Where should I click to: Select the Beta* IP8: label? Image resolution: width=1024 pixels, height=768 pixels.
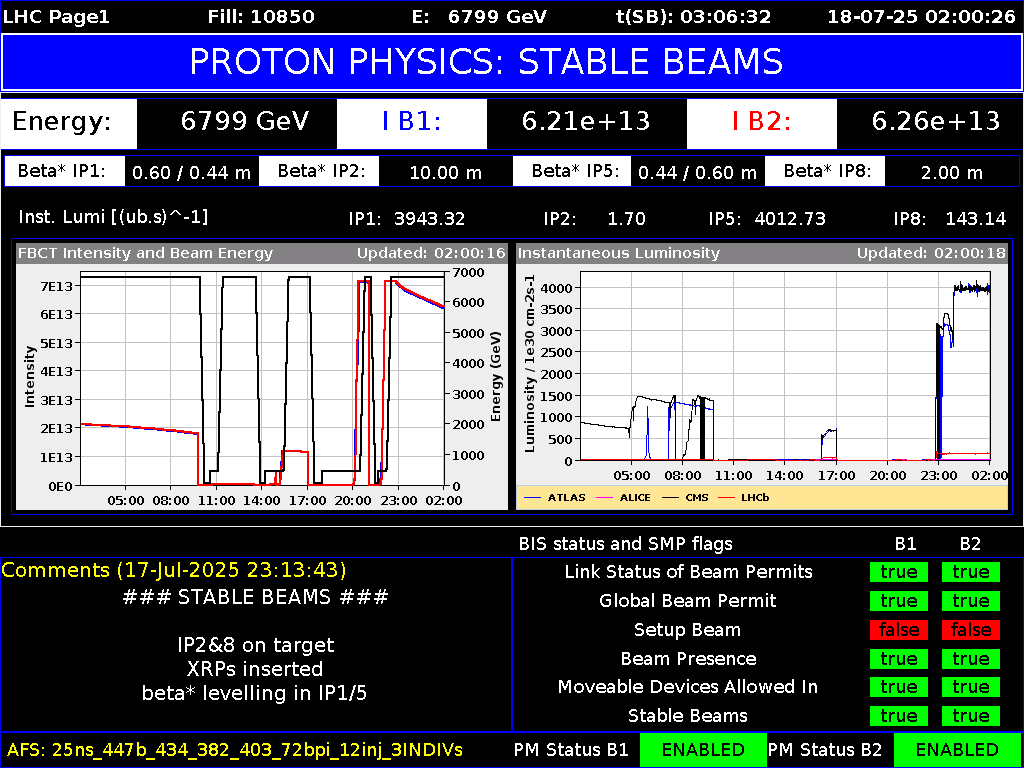point(824,172)
